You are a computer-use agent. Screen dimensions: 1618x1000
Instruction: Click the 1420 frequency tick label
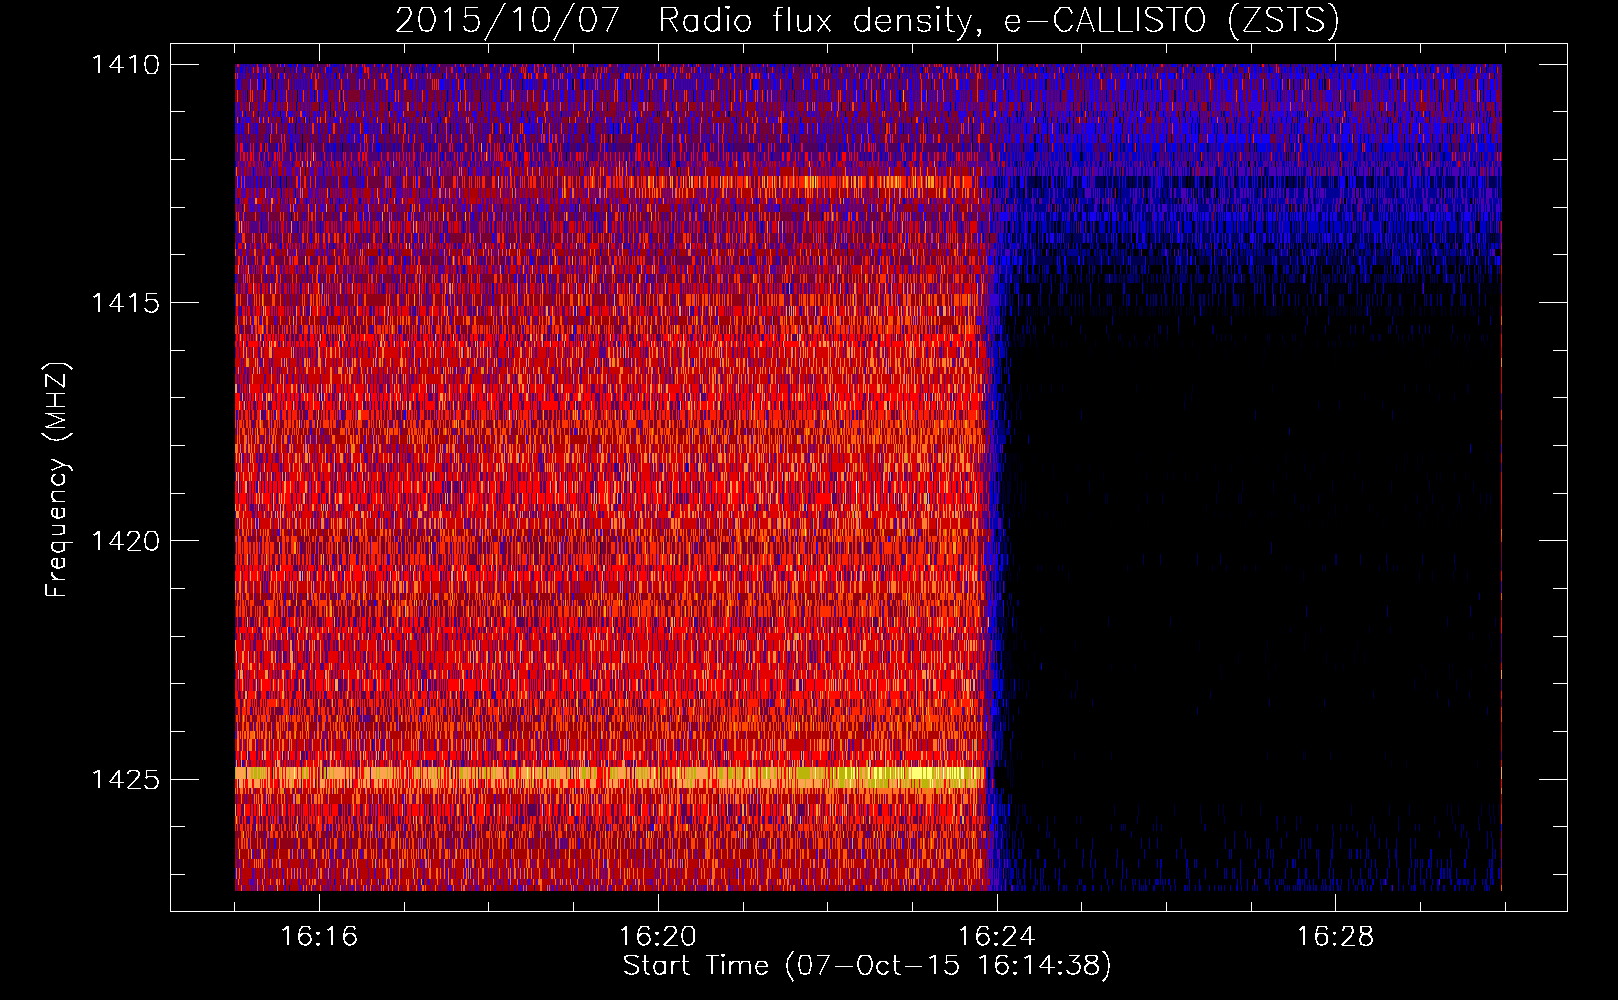point(125,541)
